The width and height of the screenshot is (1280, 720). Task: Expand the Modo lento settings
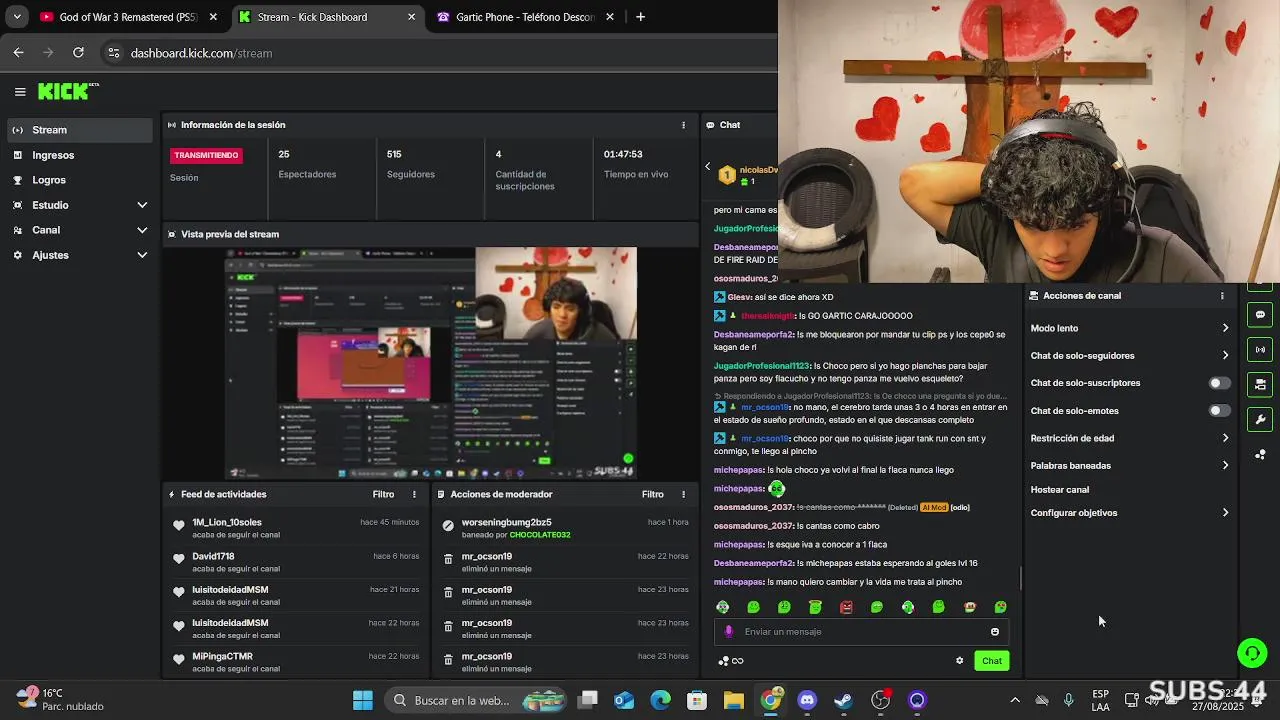point(1130,328)
